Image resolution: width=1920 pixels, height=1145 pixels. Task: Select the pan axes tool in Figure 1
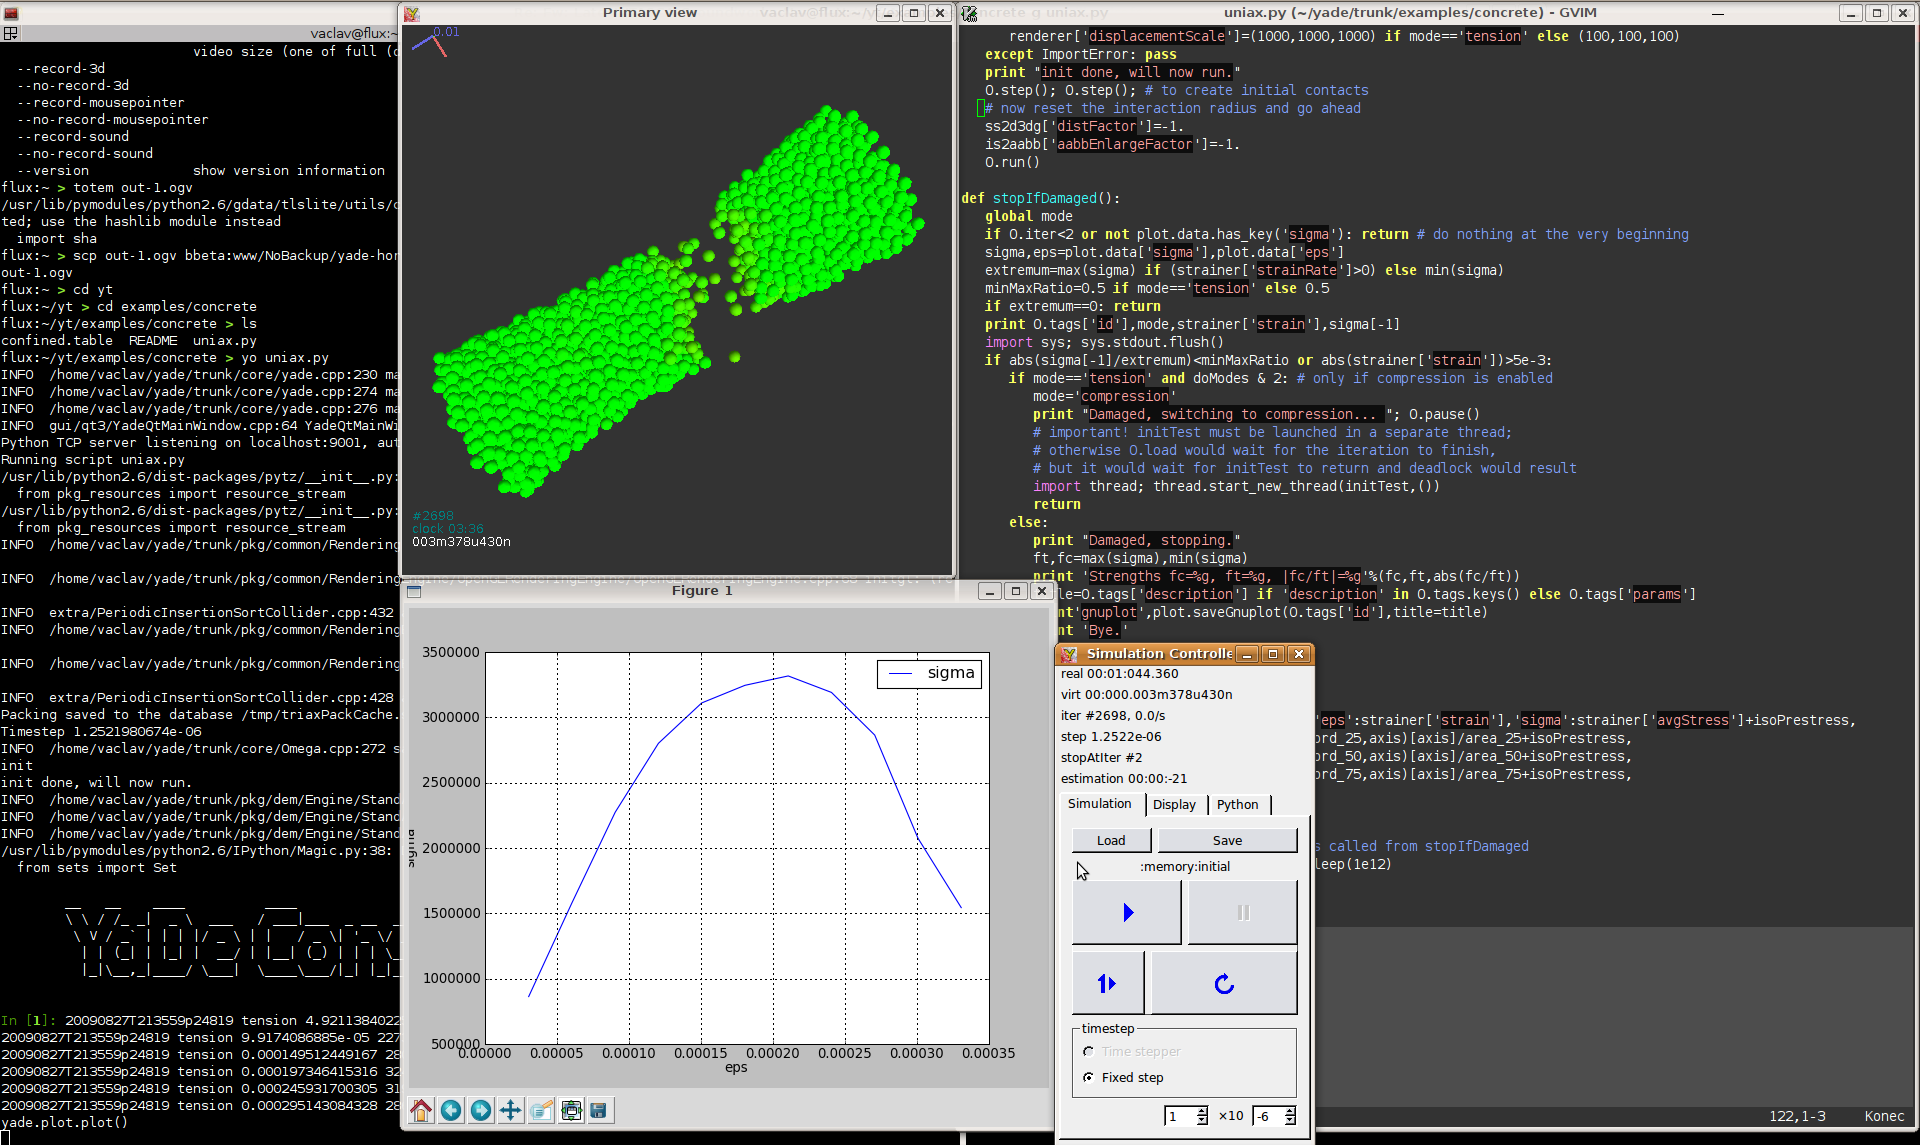point(511,1111)
